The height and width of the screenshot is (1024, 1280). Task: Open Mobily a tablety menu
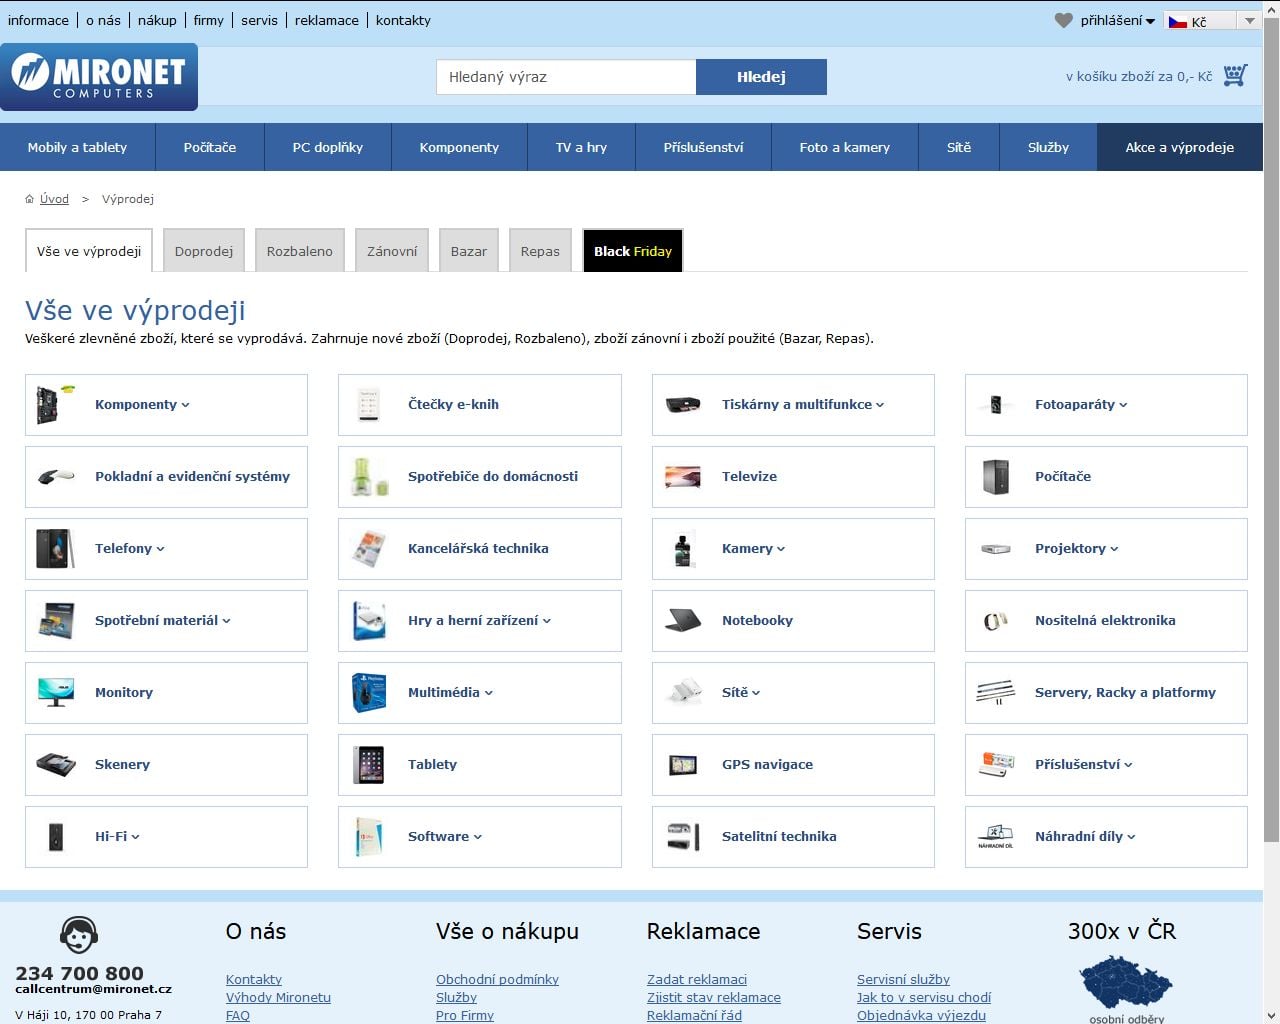click(77, 147)
